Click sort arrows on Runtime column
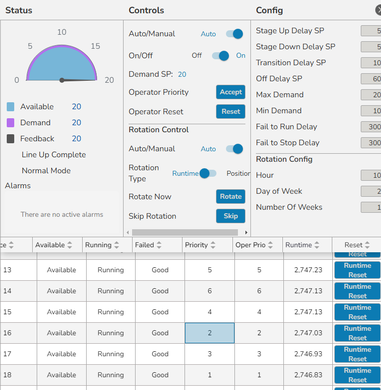 click(317, 245)
